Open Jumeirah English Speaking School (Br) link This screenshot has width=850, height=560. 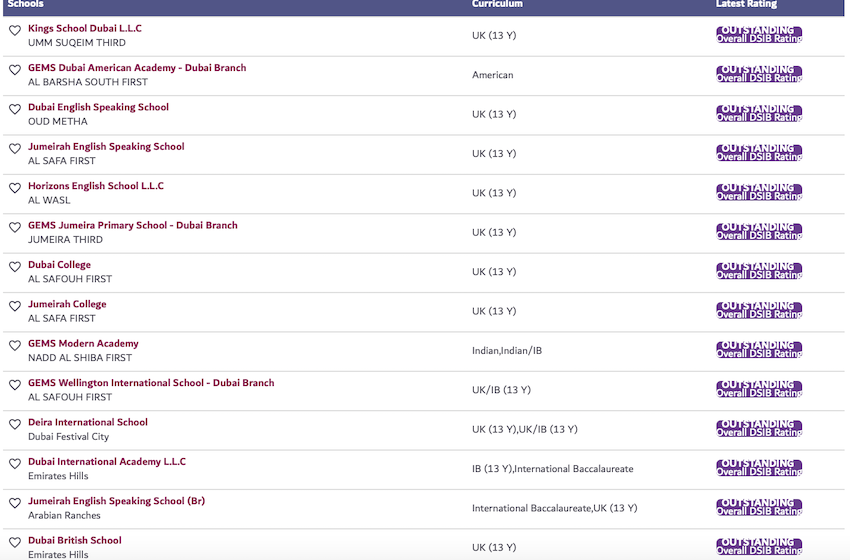pos(116,501)
